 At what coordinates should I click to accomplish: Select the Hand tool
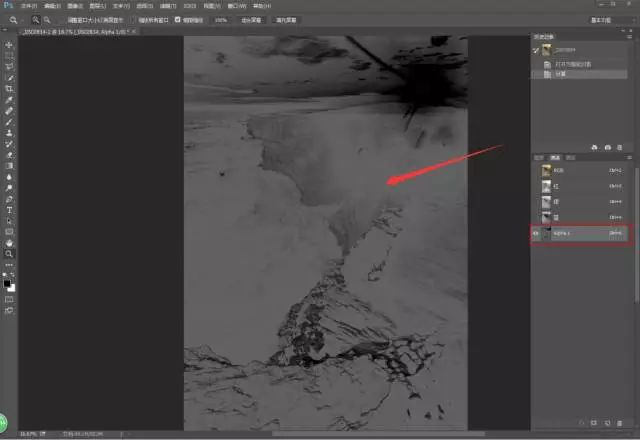click(x=9, y=243)
